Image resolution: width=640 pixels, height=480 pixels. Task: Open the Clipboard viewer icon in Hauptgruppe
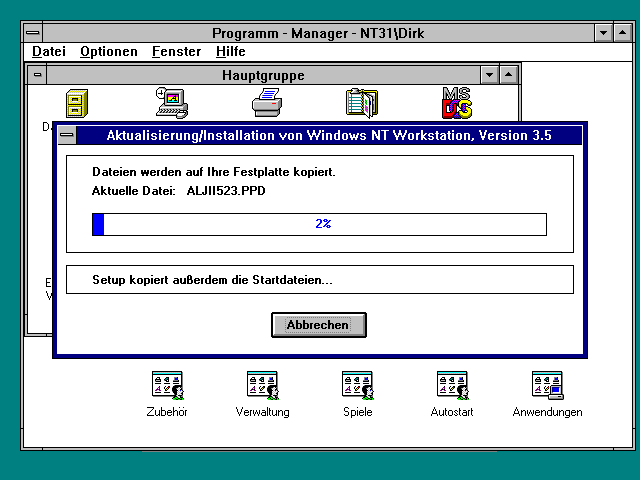coord(362,103)
